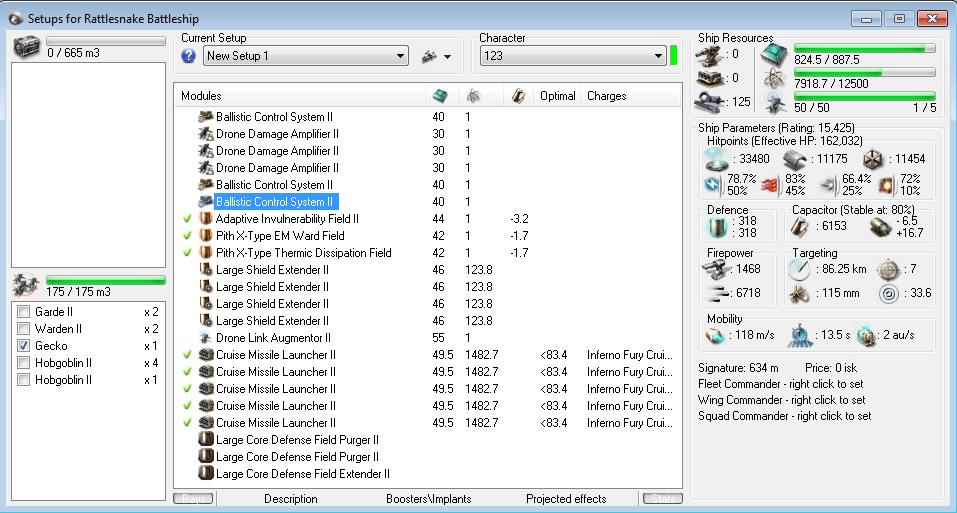
Task: Click the firepower DPS icon
Action: point(716,269)
